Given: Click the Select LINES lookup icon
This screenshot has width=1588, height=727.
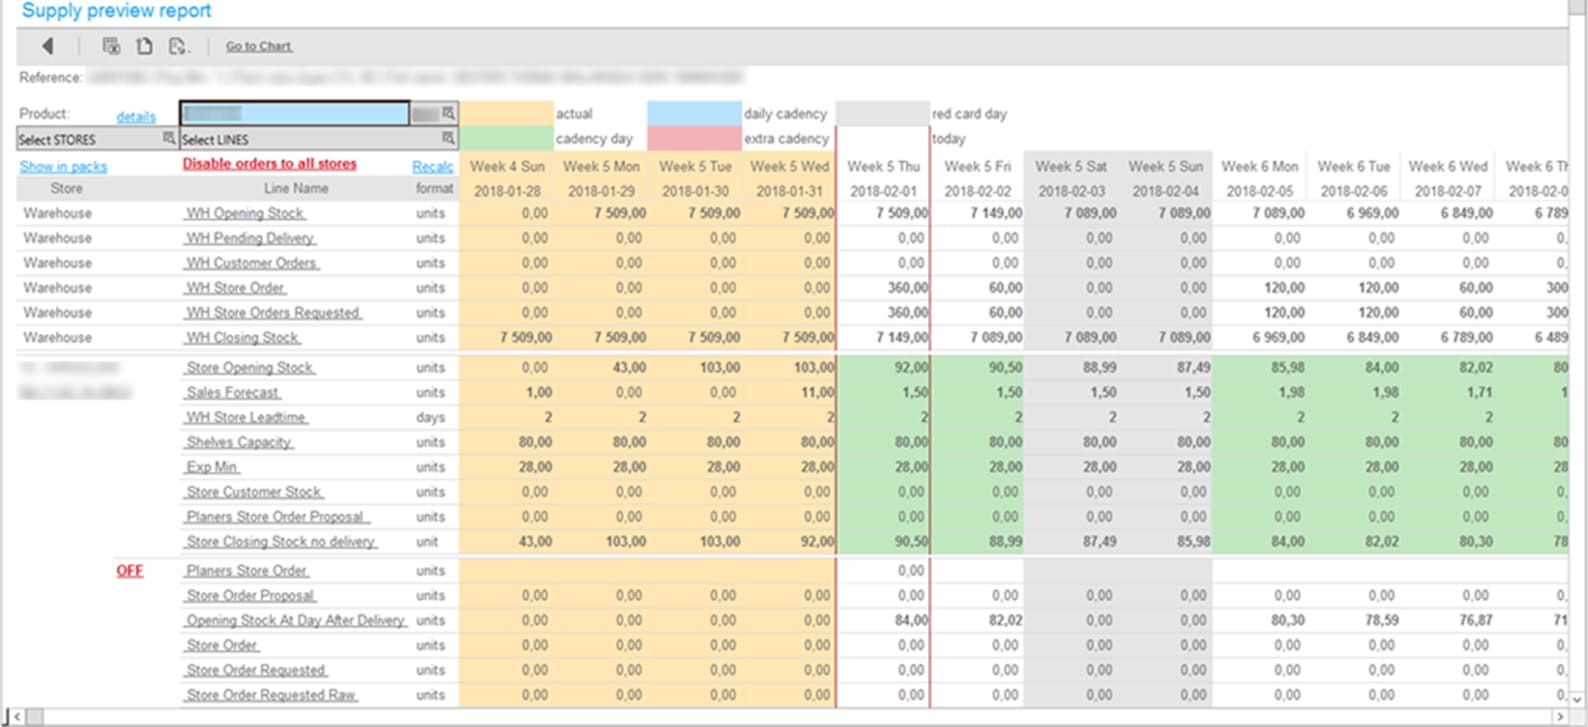Looking at the screenshot, I should (448, 139).
